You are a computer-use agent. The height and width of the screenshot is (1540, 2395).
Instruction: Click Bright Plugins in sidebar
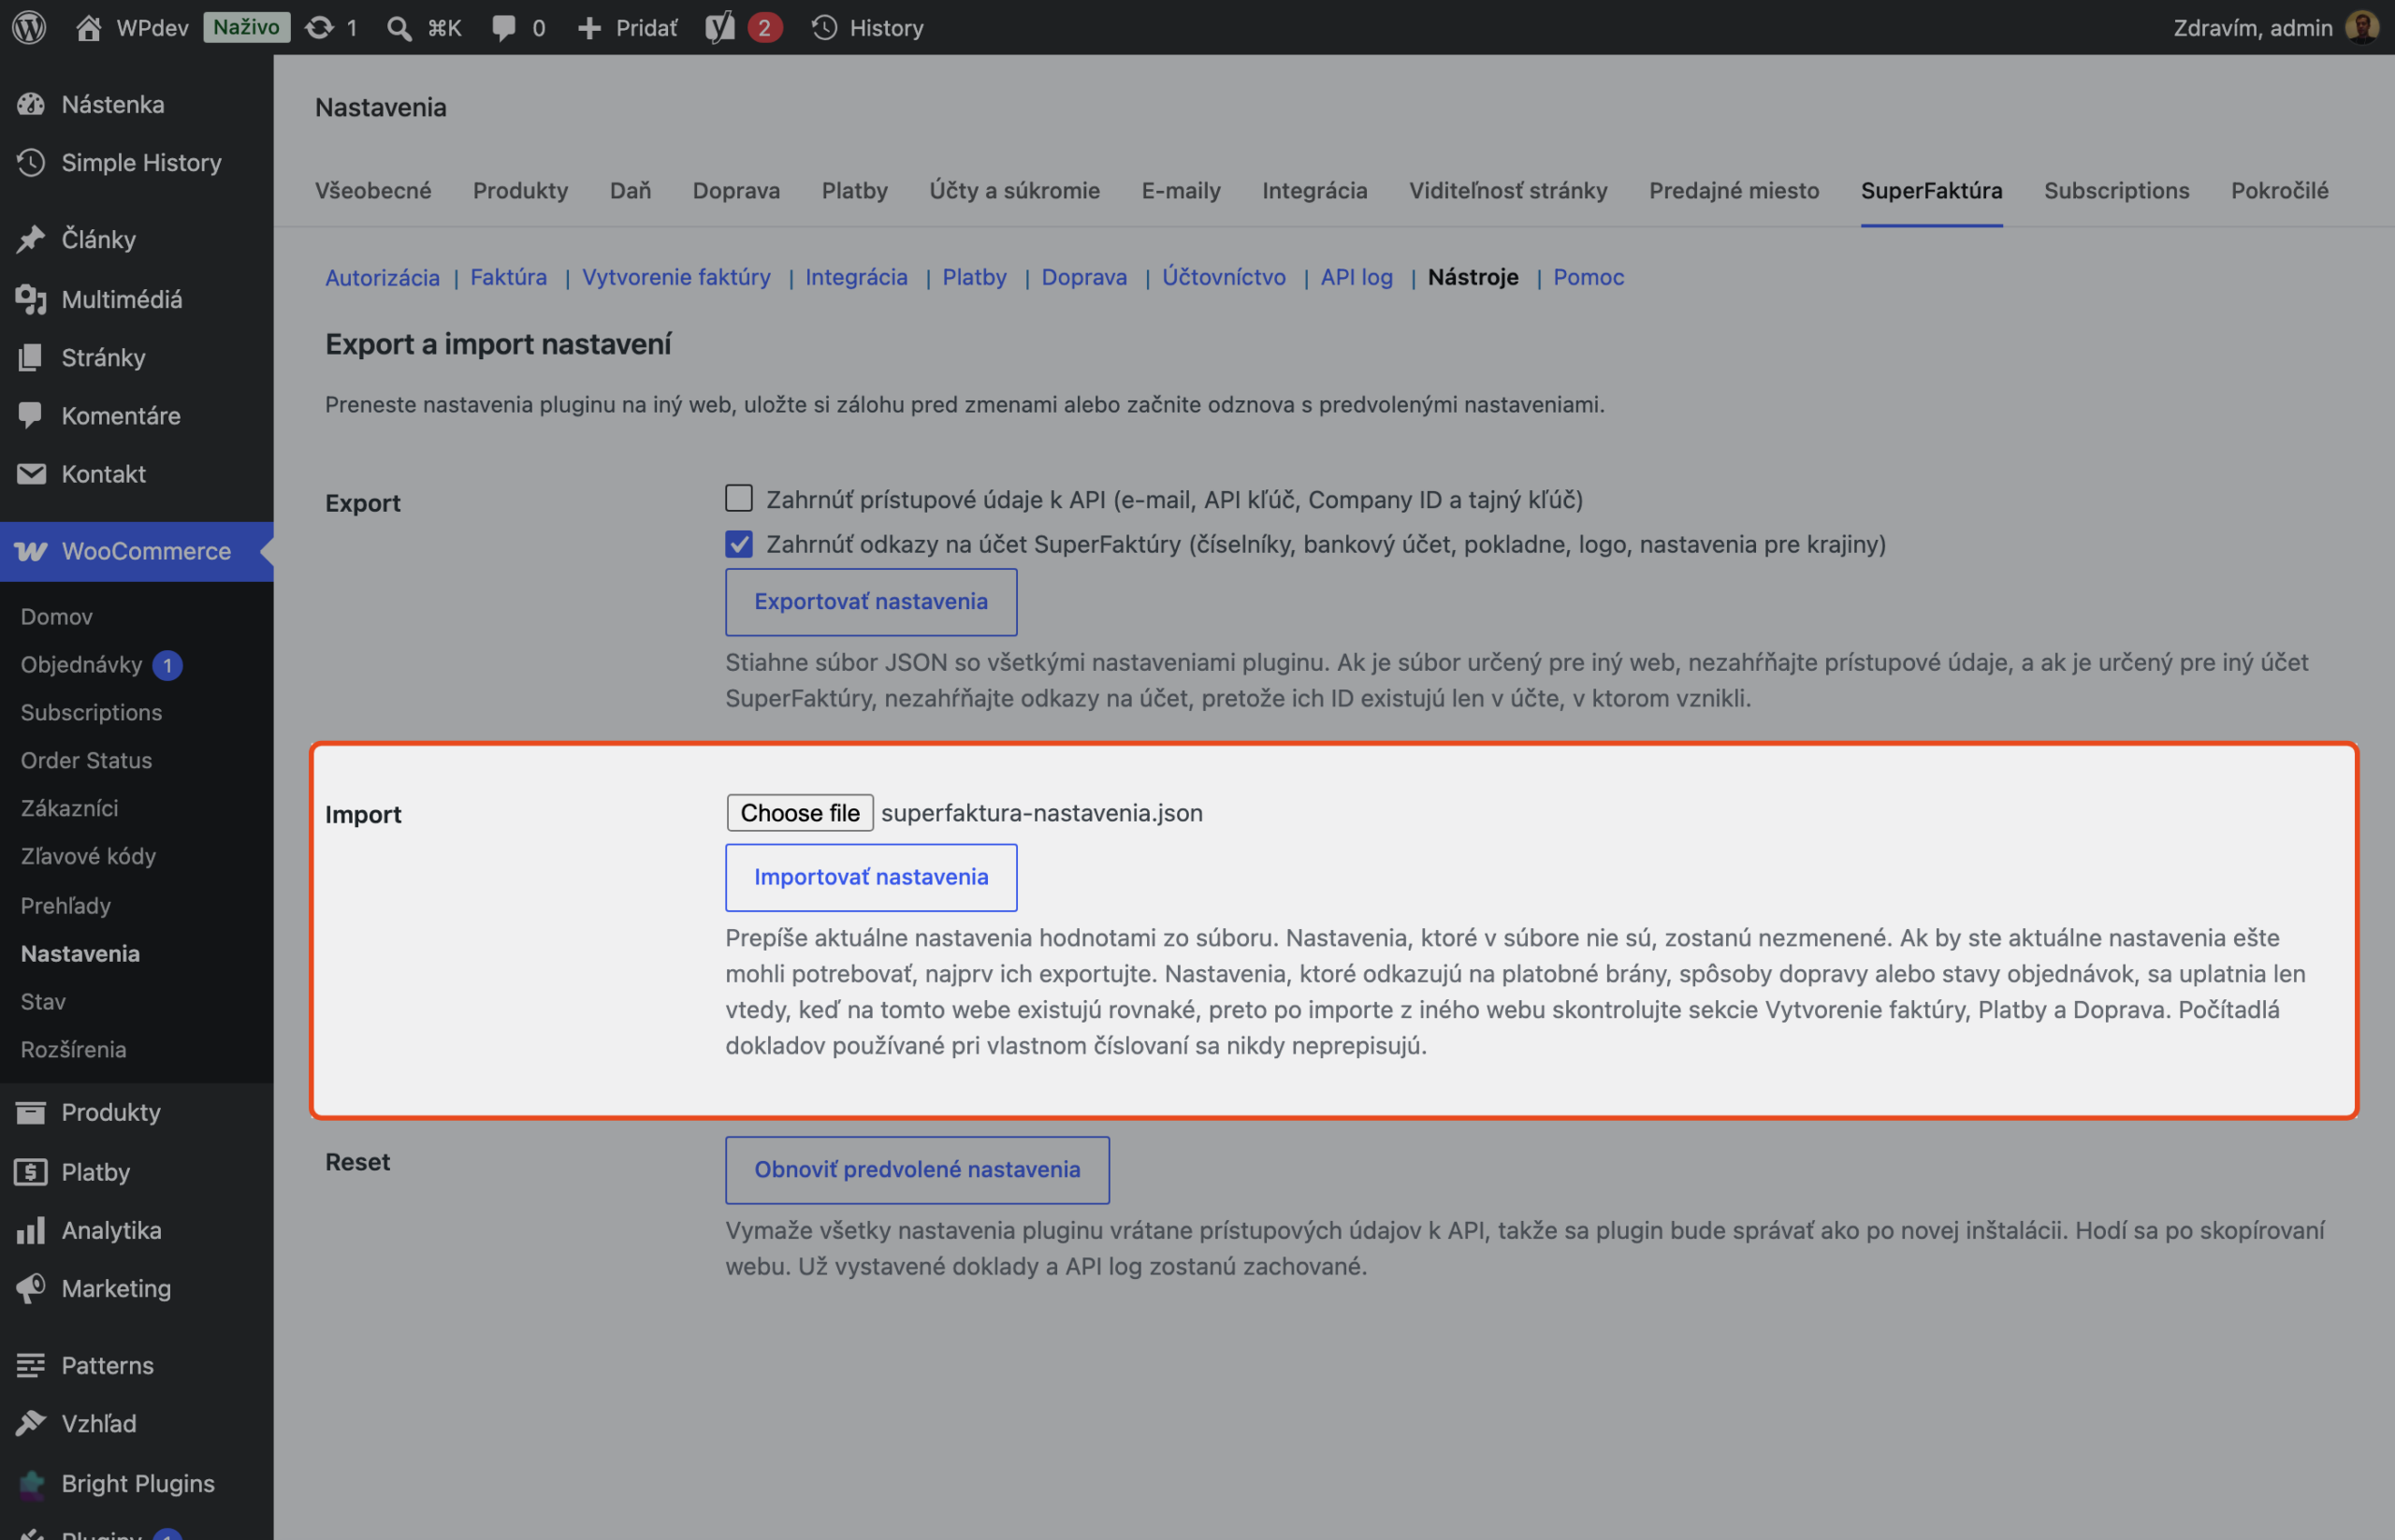137,1483
